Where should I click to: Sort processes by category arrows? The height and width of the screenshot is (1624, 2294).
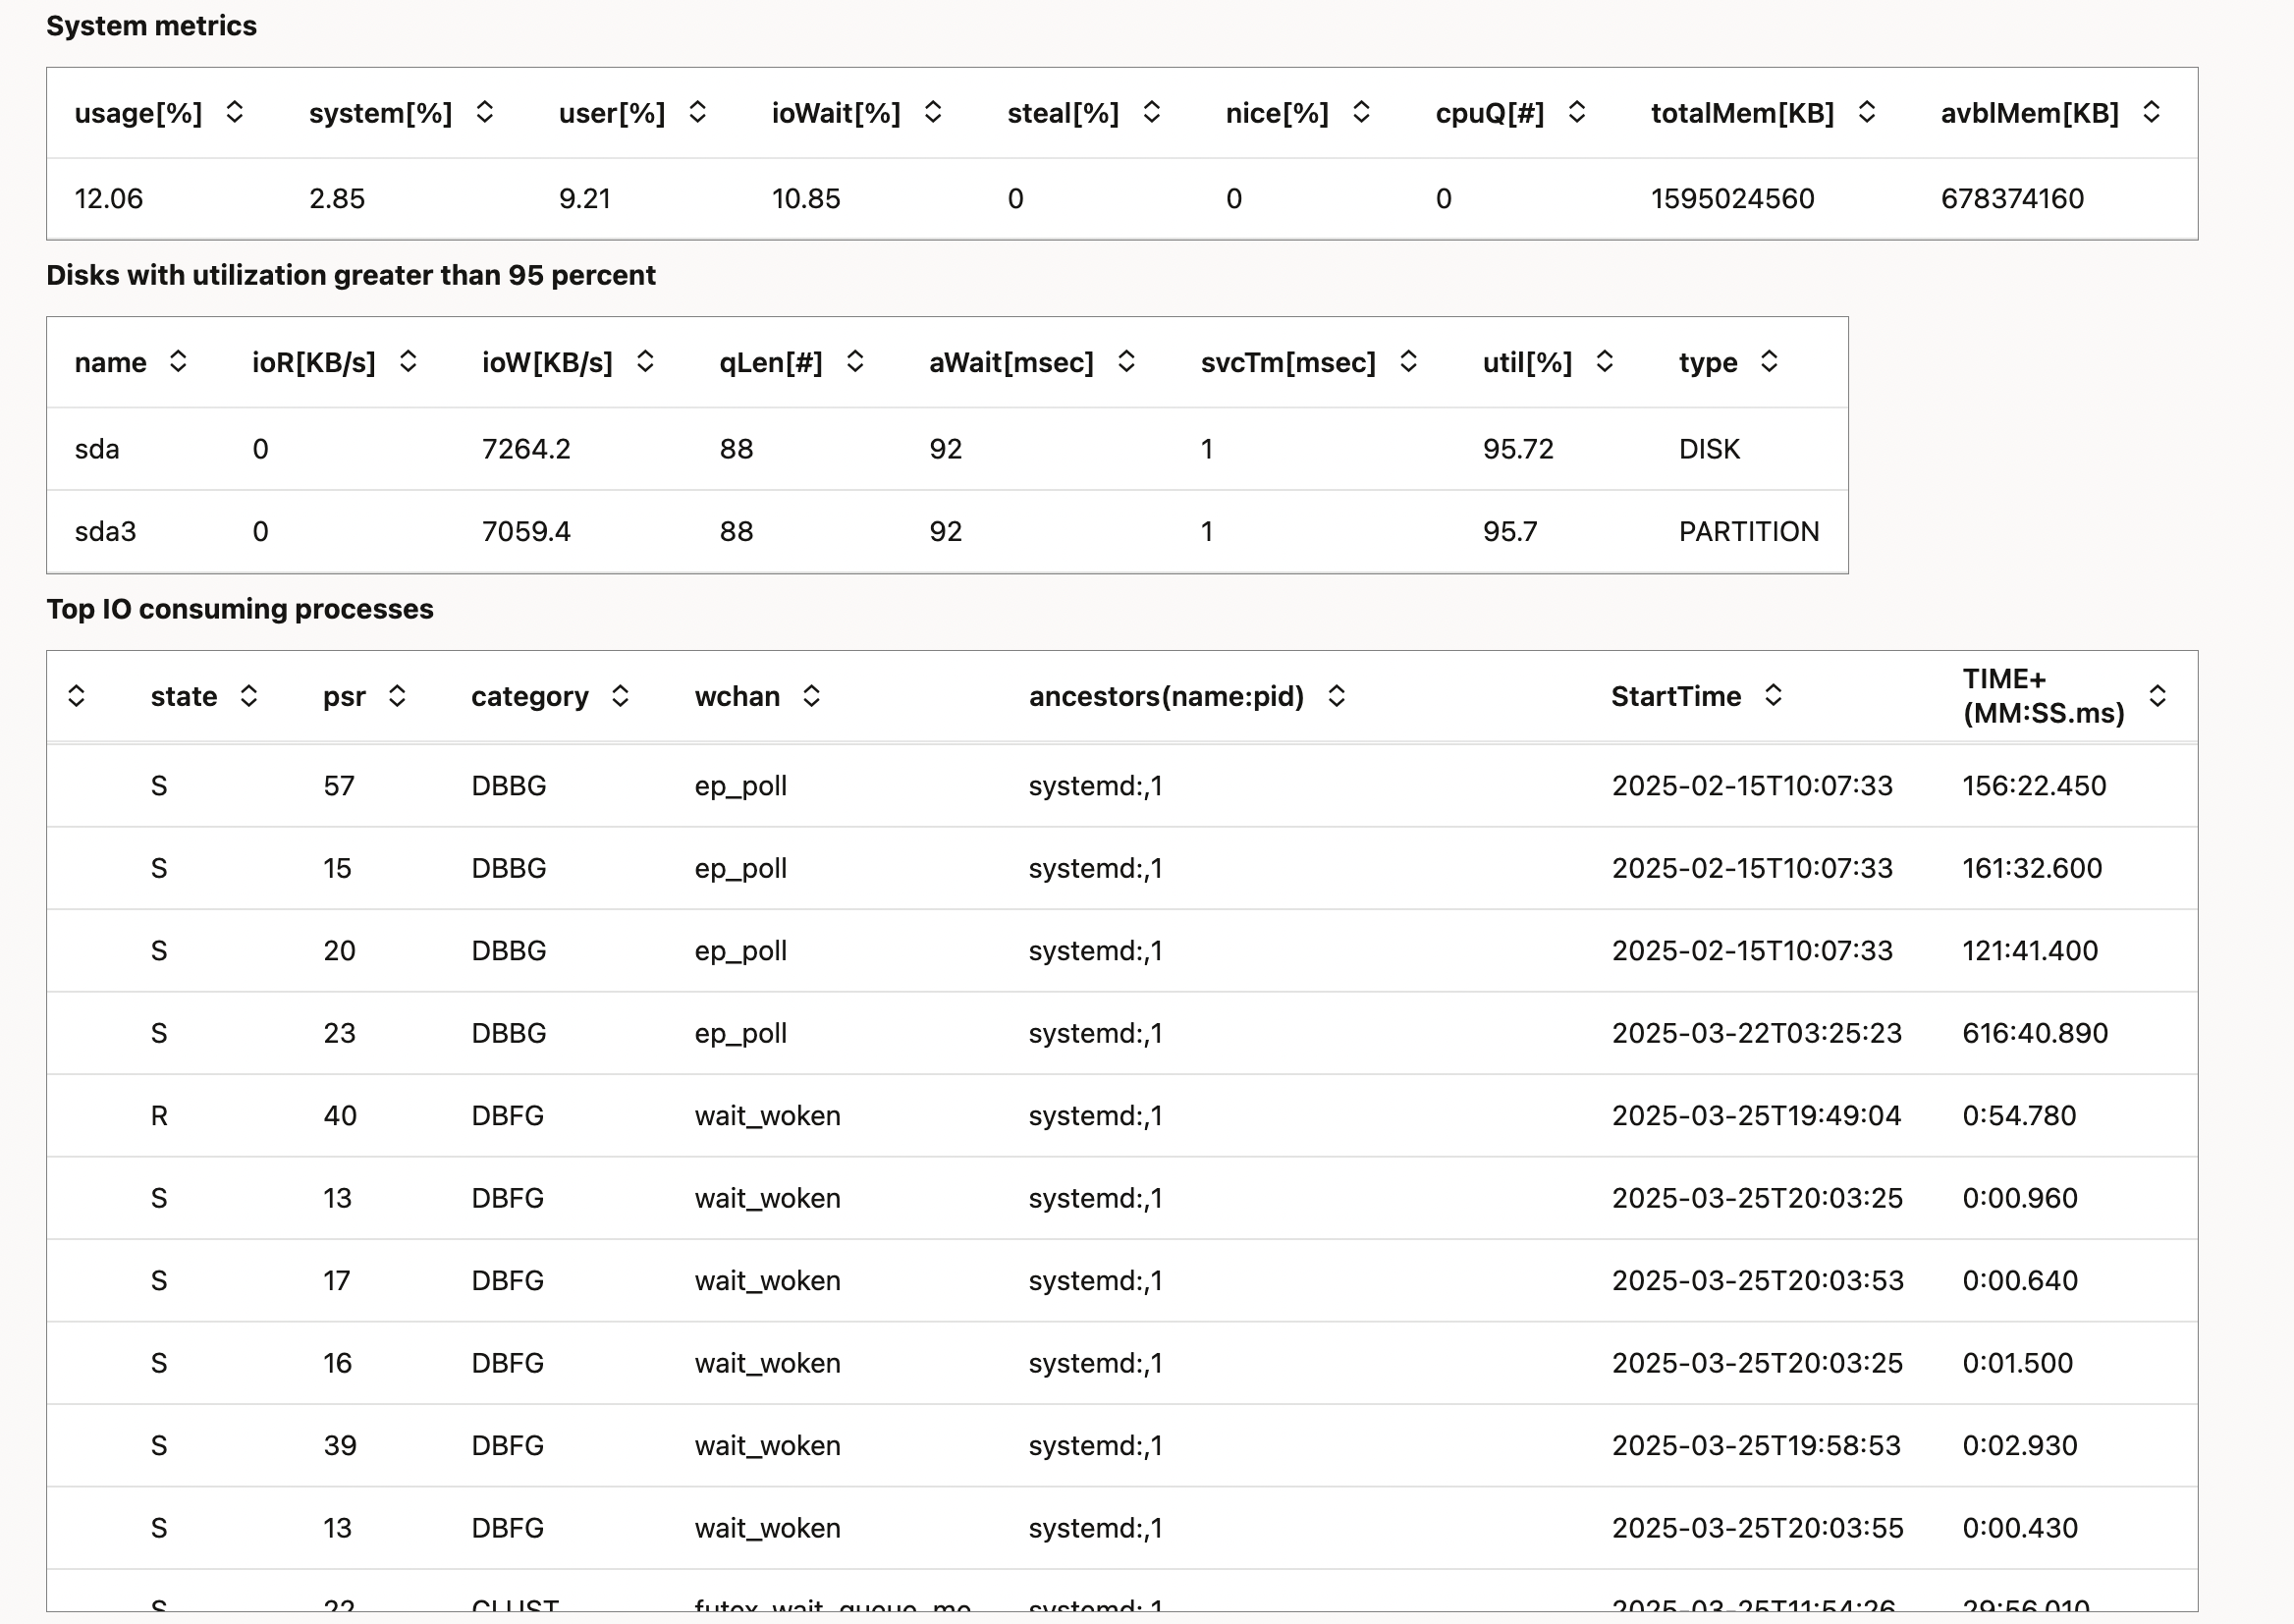pos(620,695)
